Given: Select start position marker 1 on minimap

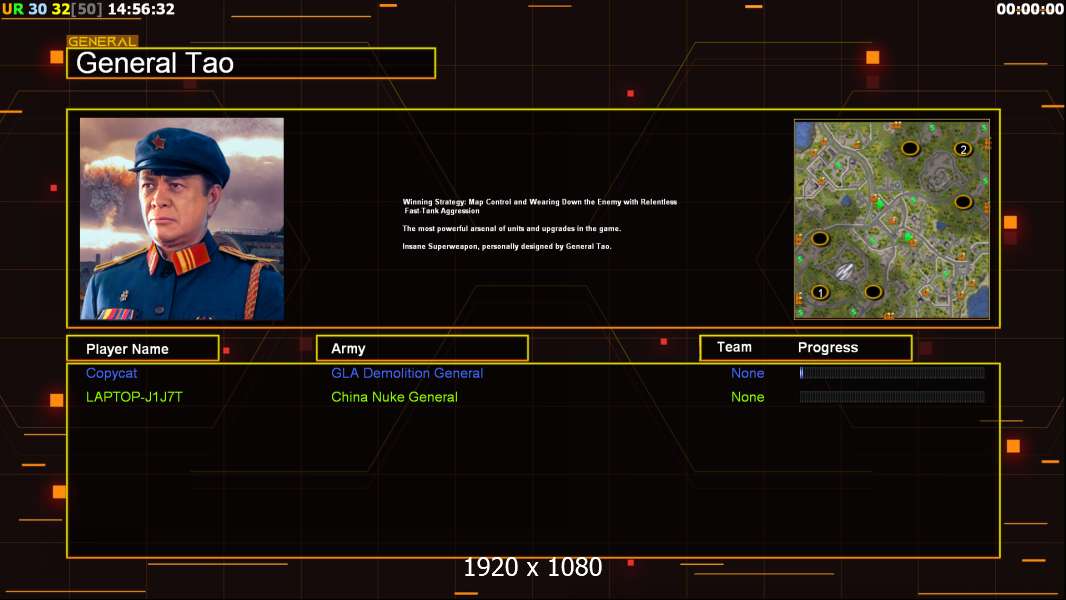Looking at the screenshot, I should [820, 292].
